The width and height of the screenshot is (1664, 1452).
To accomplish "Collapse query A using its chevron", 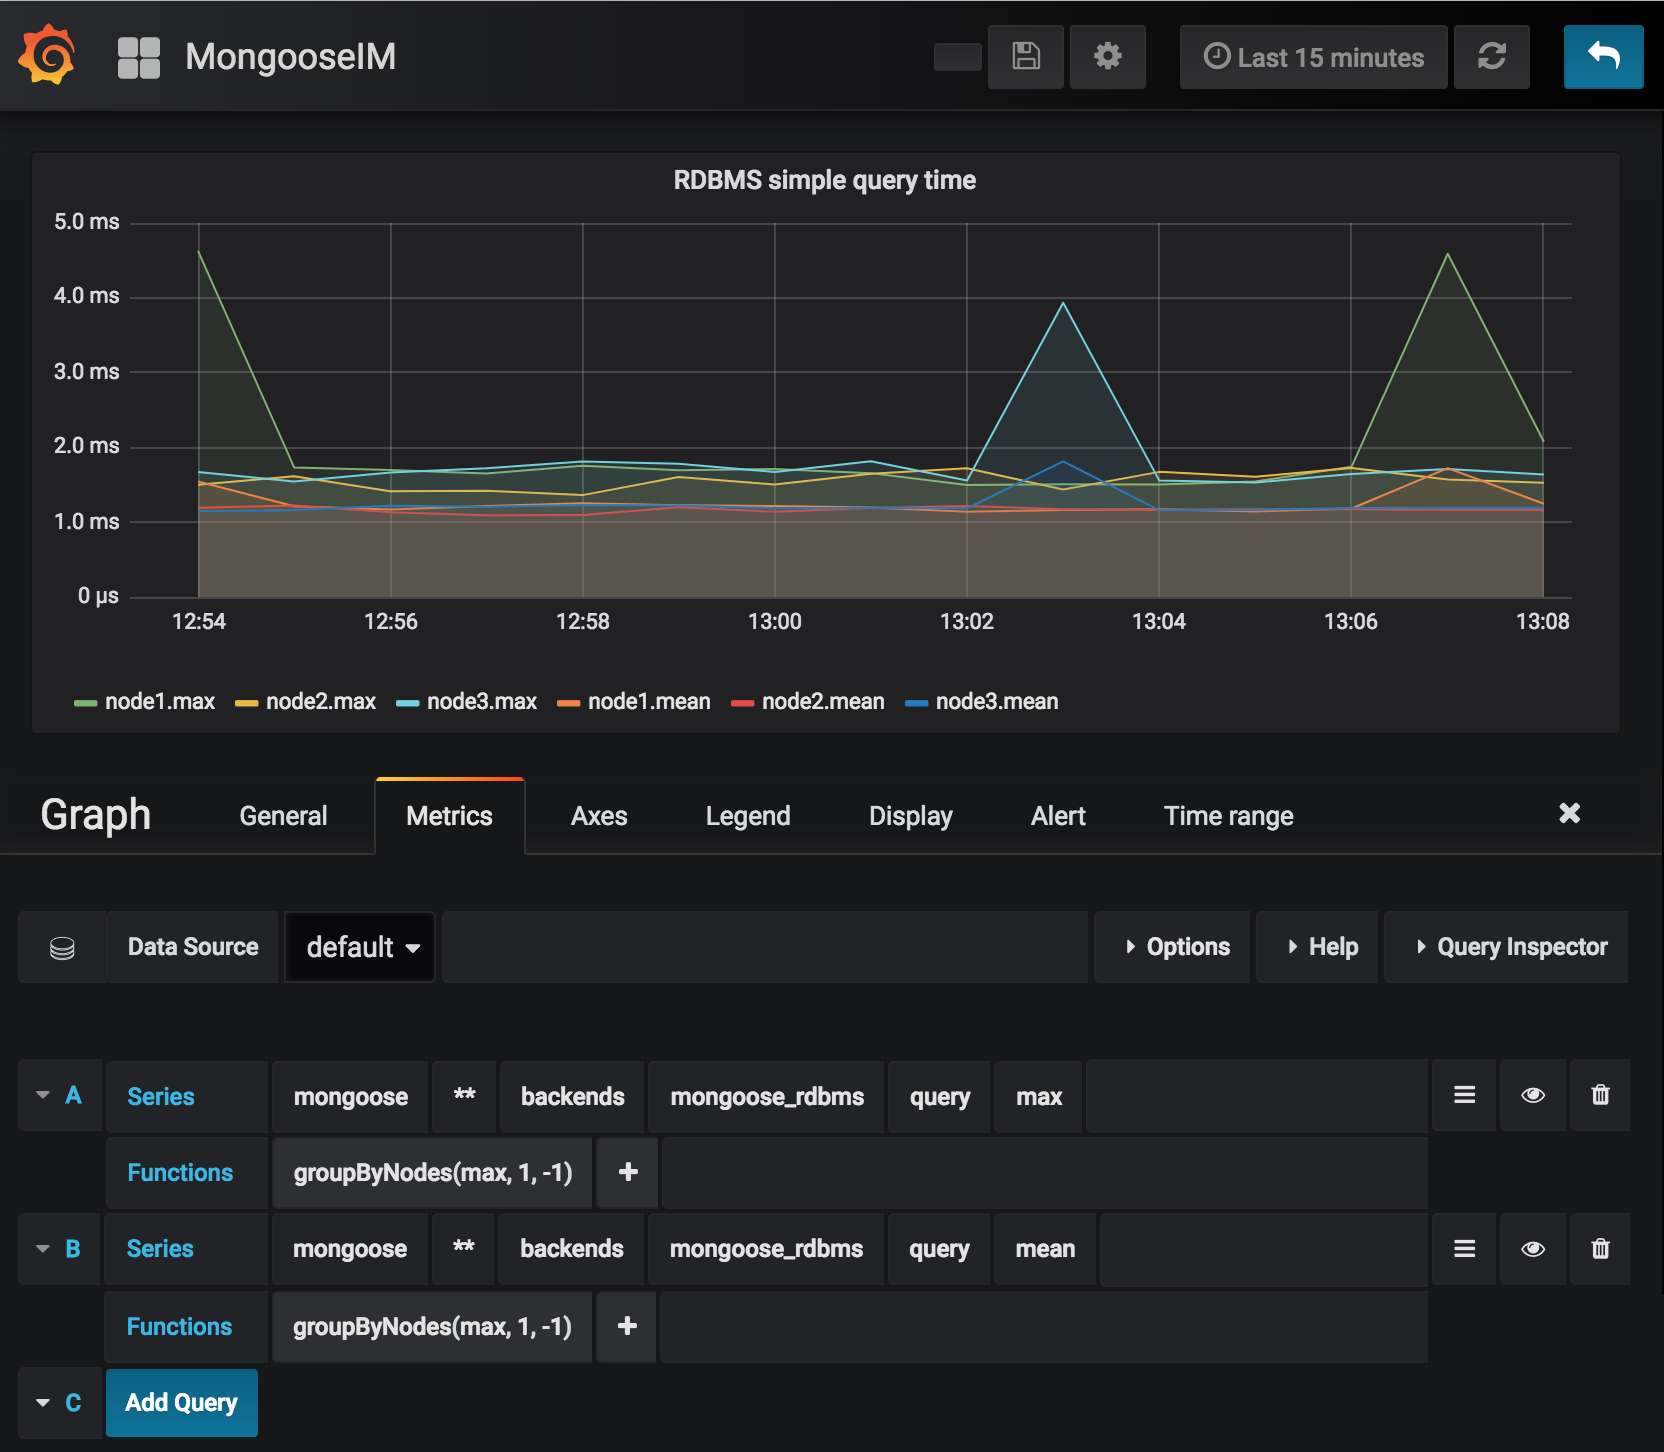I will [42, 1095].
